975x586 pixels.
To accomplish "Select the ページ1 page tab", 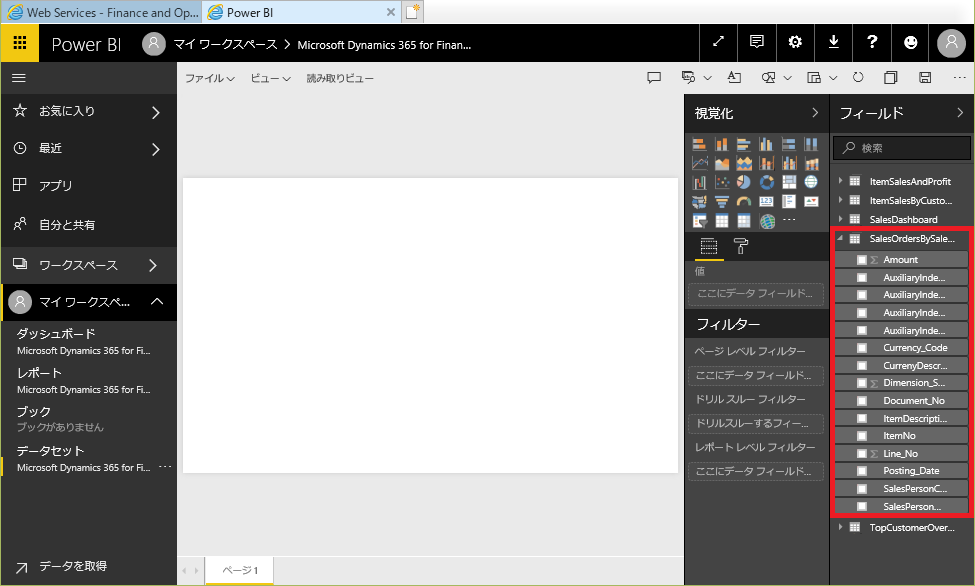I will point(240,570).
